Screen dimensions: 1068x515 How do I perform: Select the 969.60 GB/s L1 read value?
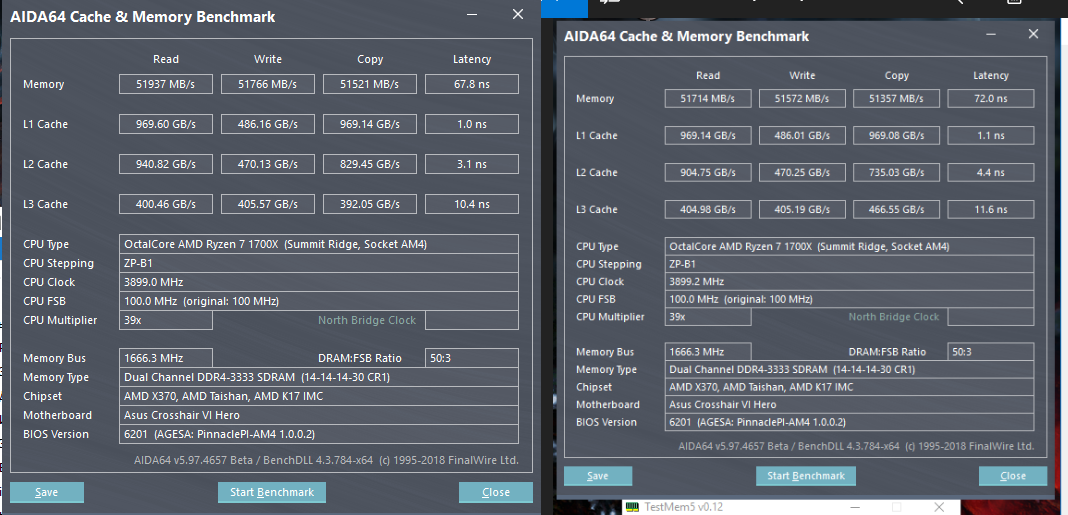[166, 124]
